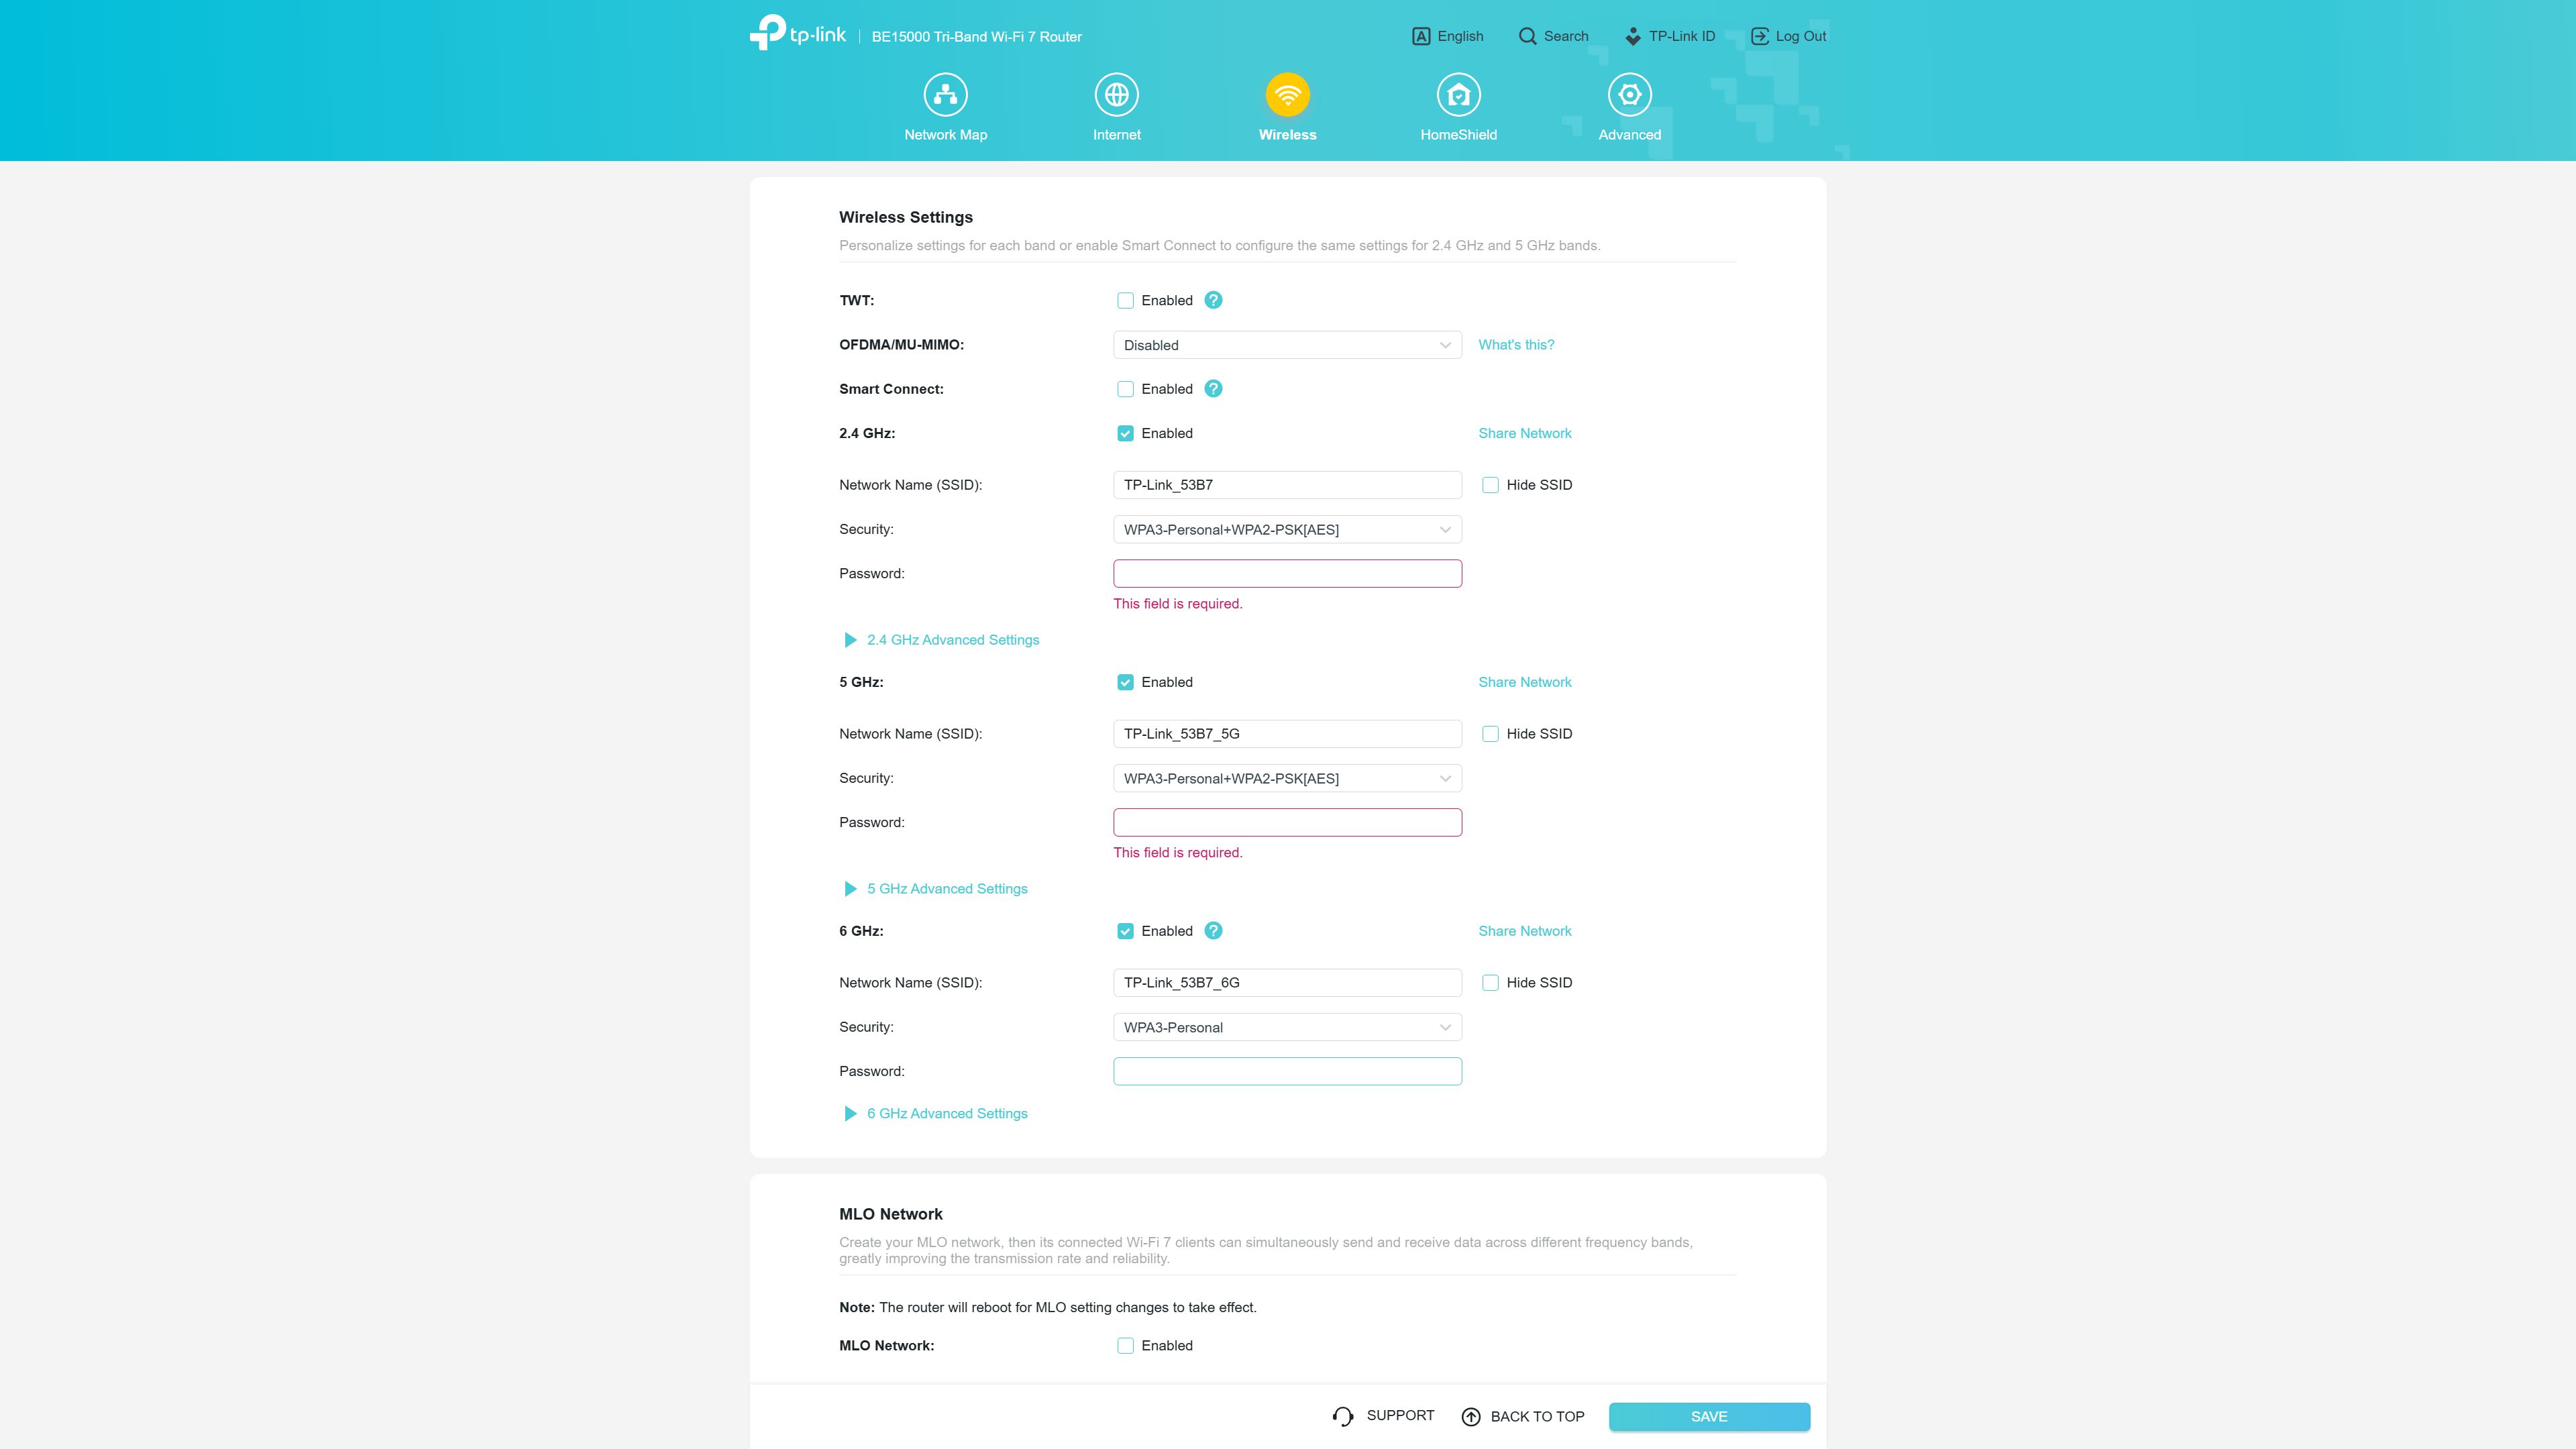The height and width of the screenshot is (1449, 2576).
Task: Open the HomeShield icon
Action: 1458,95
